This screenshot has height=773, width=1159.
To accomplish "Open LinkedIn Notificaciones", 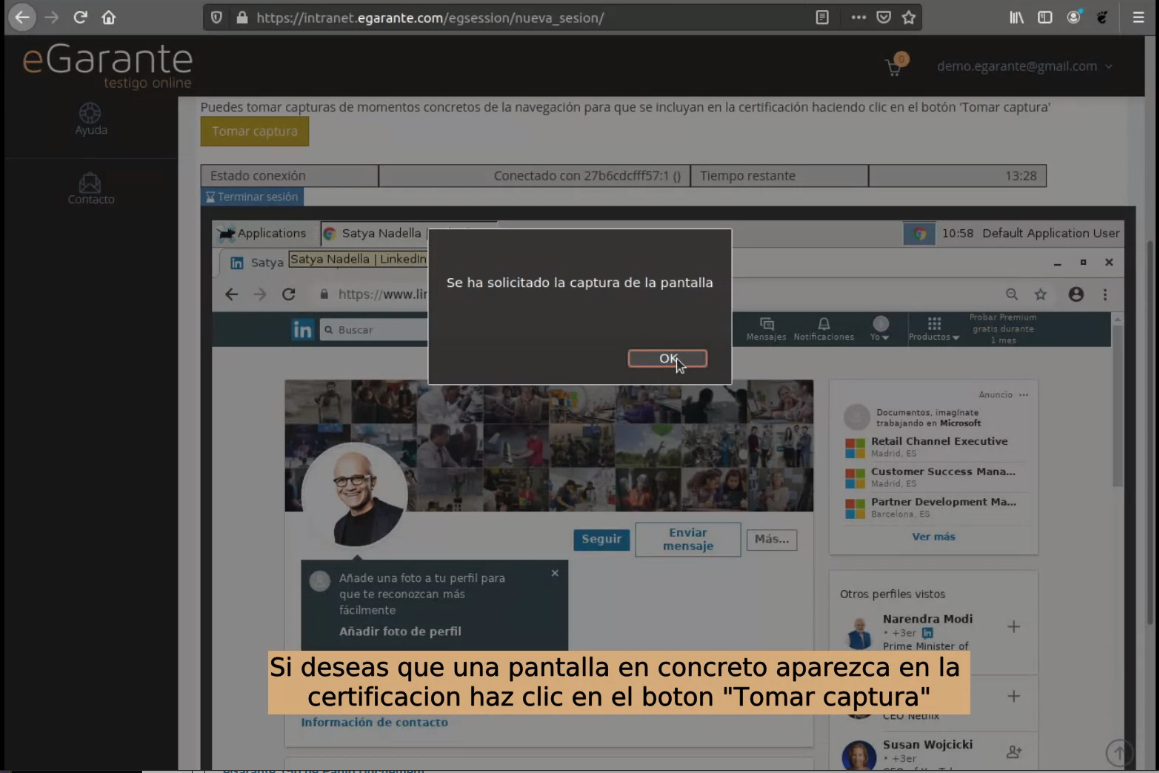I will [x=823, y=329].
